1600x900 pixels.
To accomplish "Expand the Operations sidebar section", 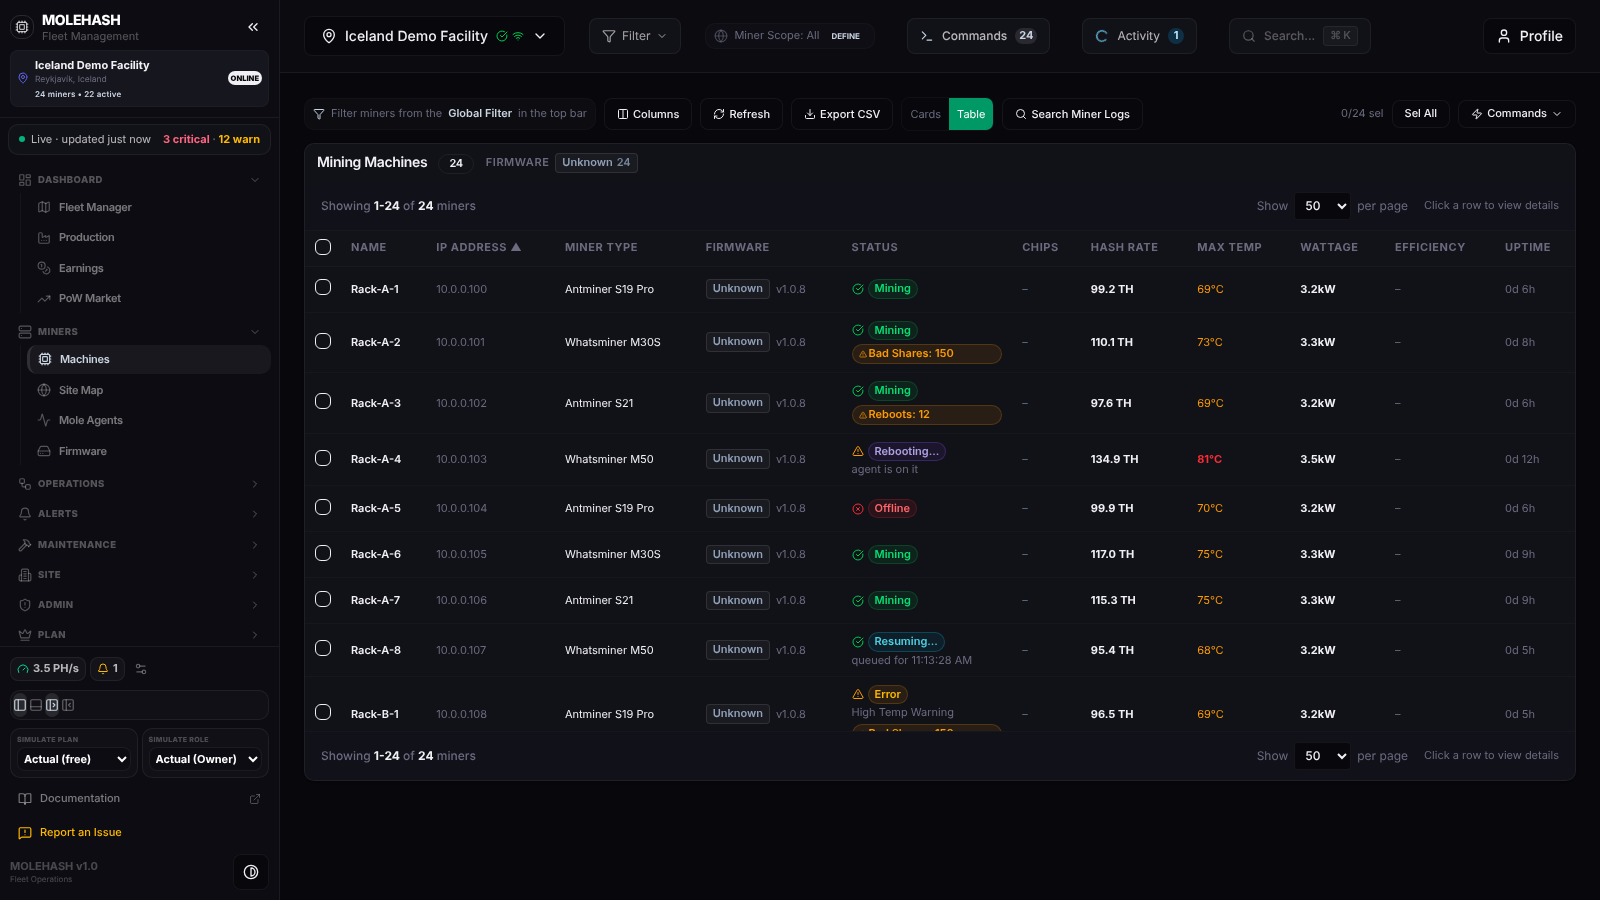I will 139,484.
